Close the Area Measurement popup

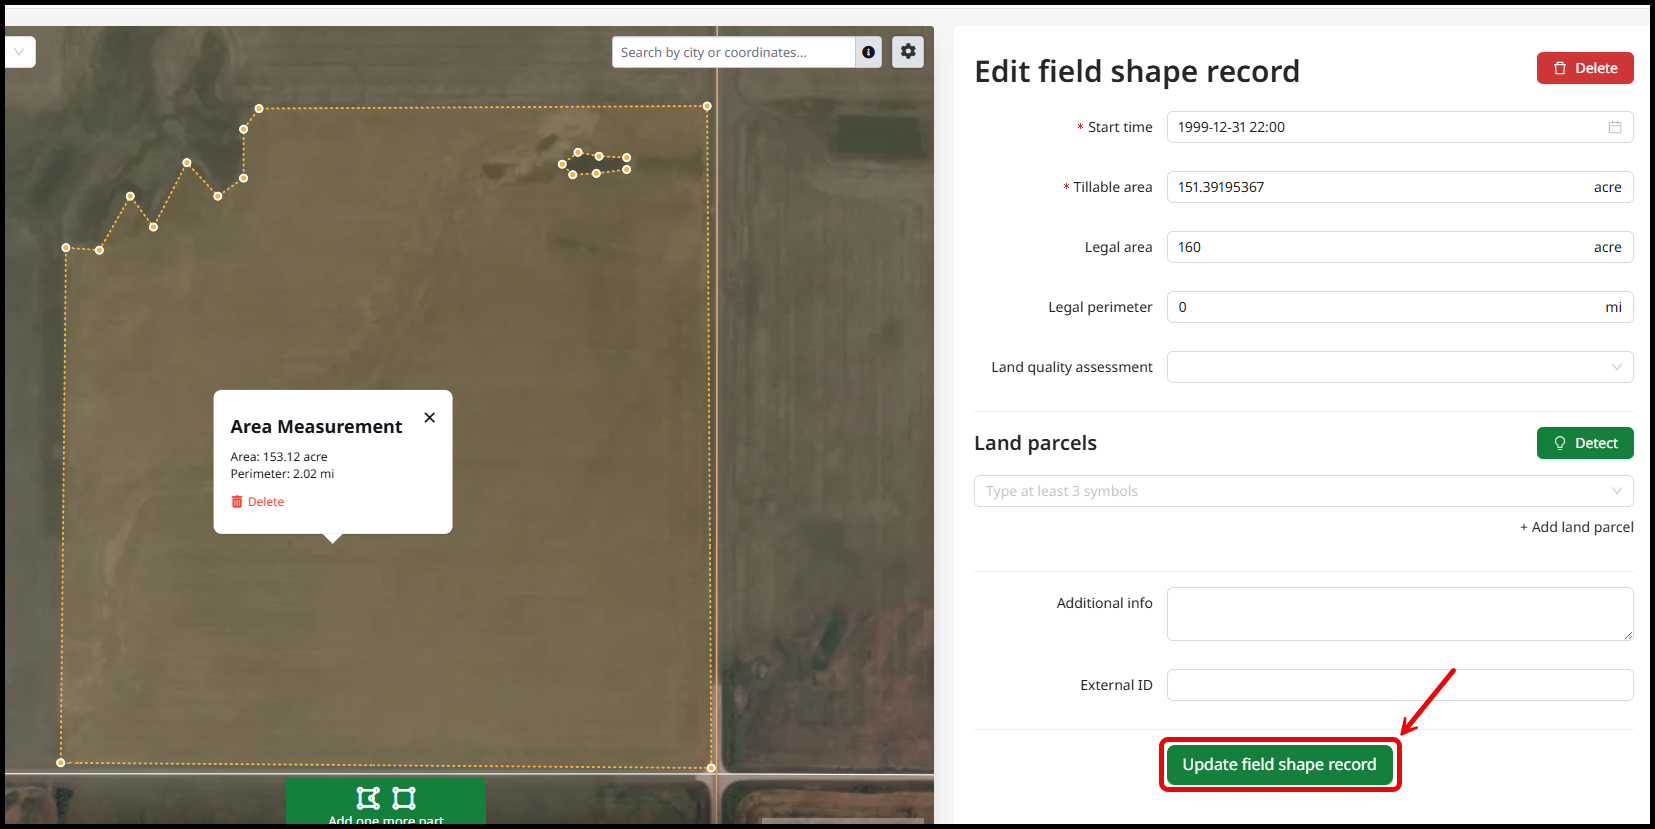429,418
